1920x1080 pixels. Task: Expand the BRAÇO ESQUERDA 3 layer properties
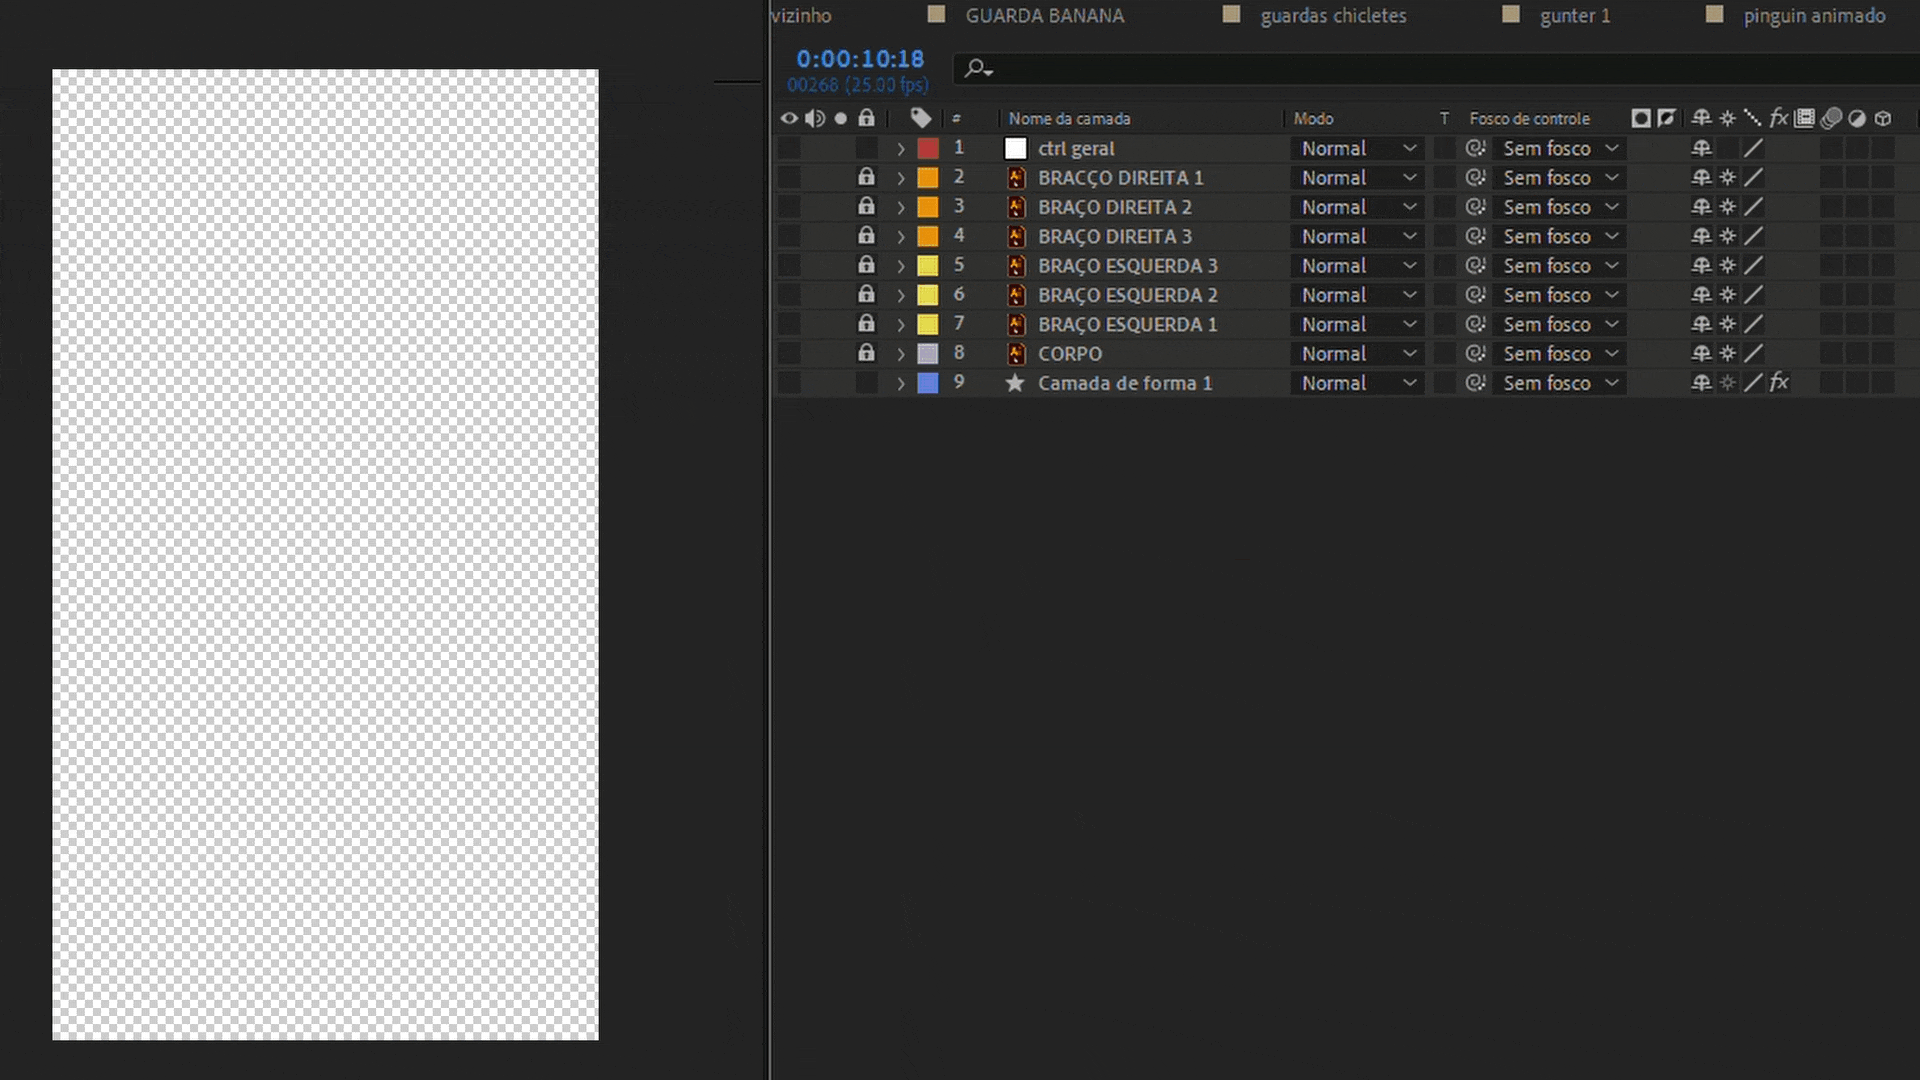[901, 266]
